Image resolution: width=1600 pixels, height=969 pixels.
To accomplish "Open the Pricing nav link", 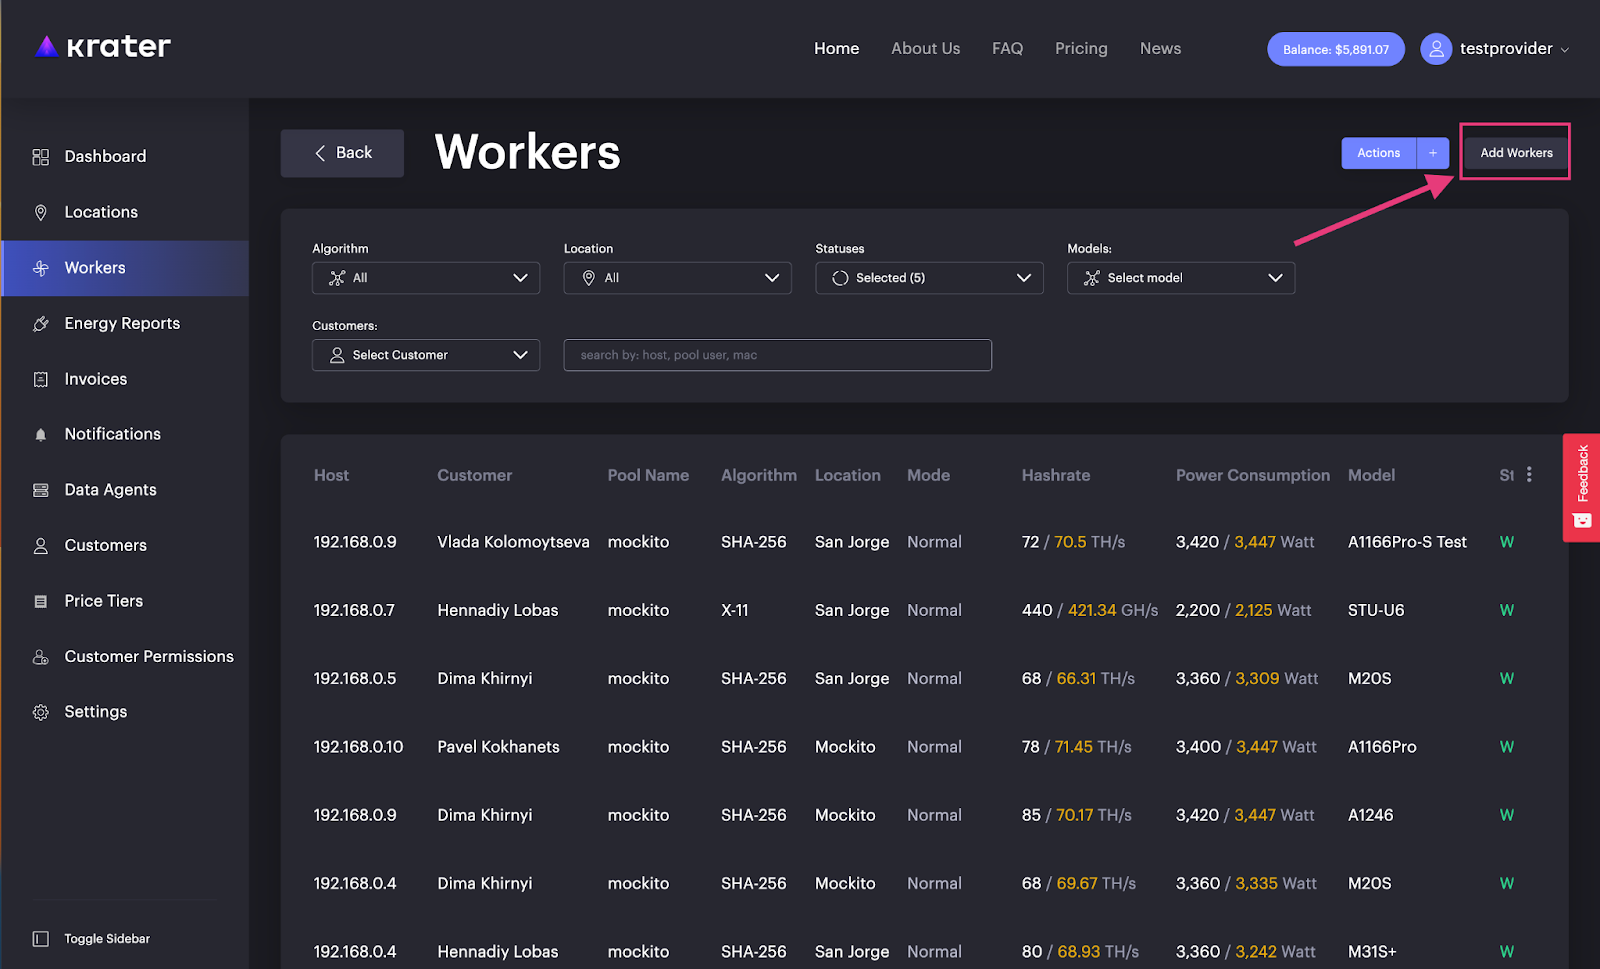I will coord(1081,48).
